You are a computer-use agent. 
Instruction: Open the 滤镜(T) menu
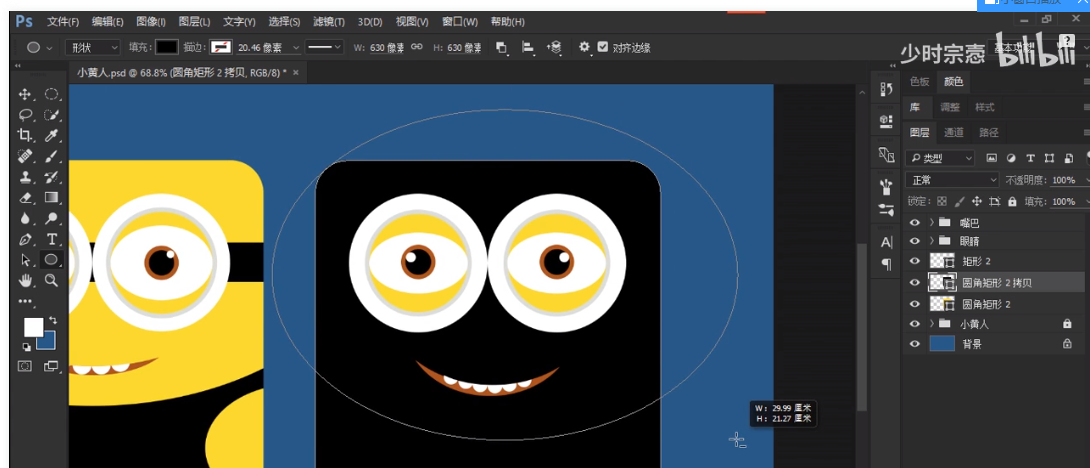point(328,22)
